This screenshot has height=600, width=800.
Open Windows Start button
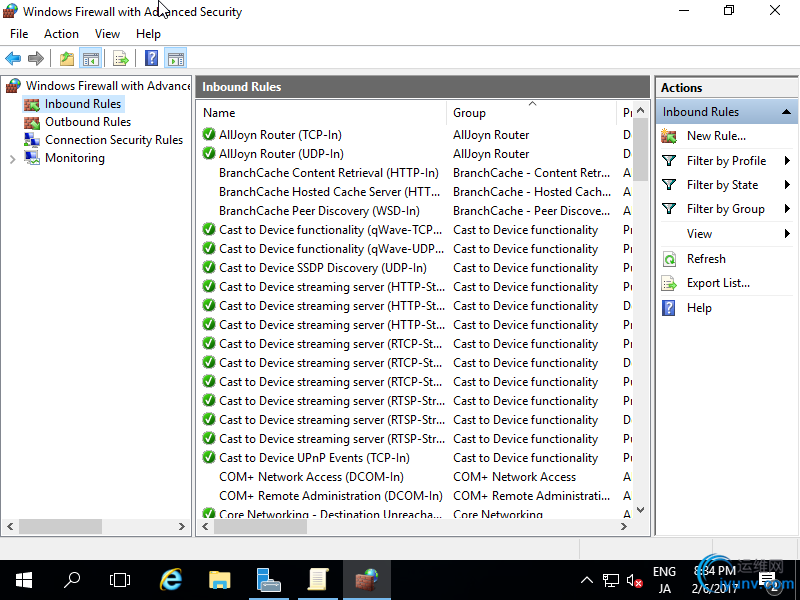pos(23,580)
